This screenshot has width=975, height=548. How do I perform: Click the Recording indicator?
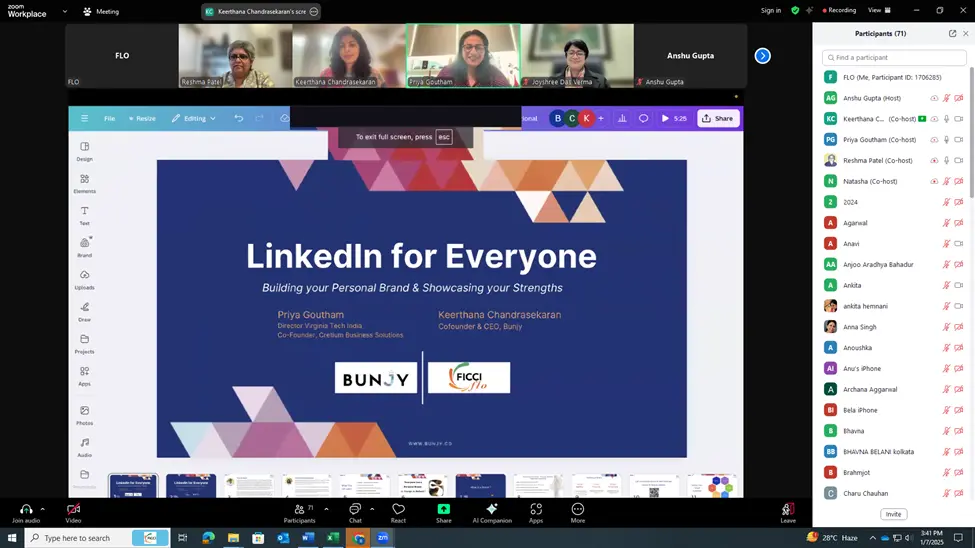(x=839, y=11)
